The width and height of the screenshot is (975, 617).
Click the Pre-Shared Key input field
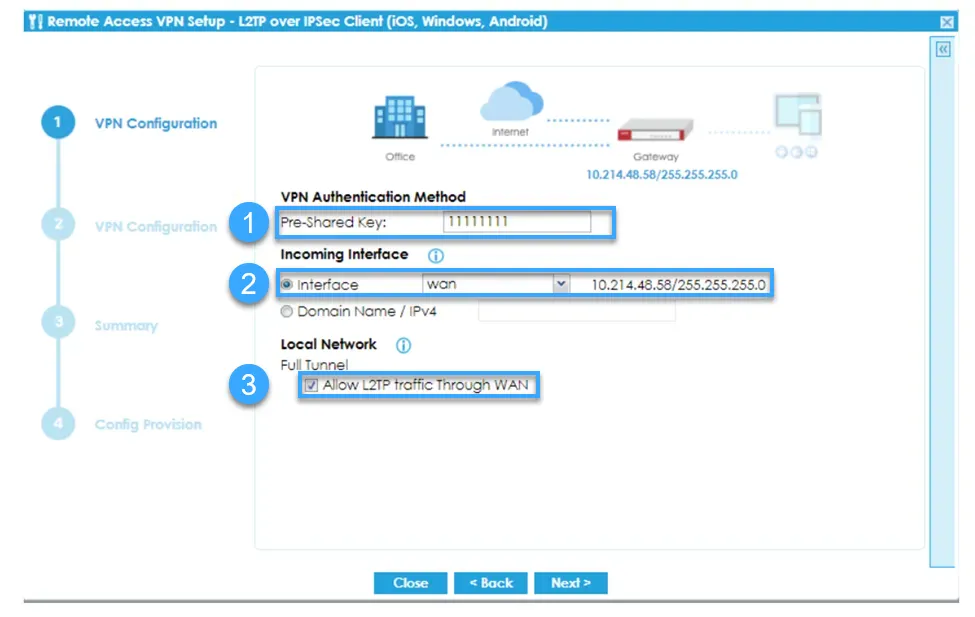click(x=516, y=222)
